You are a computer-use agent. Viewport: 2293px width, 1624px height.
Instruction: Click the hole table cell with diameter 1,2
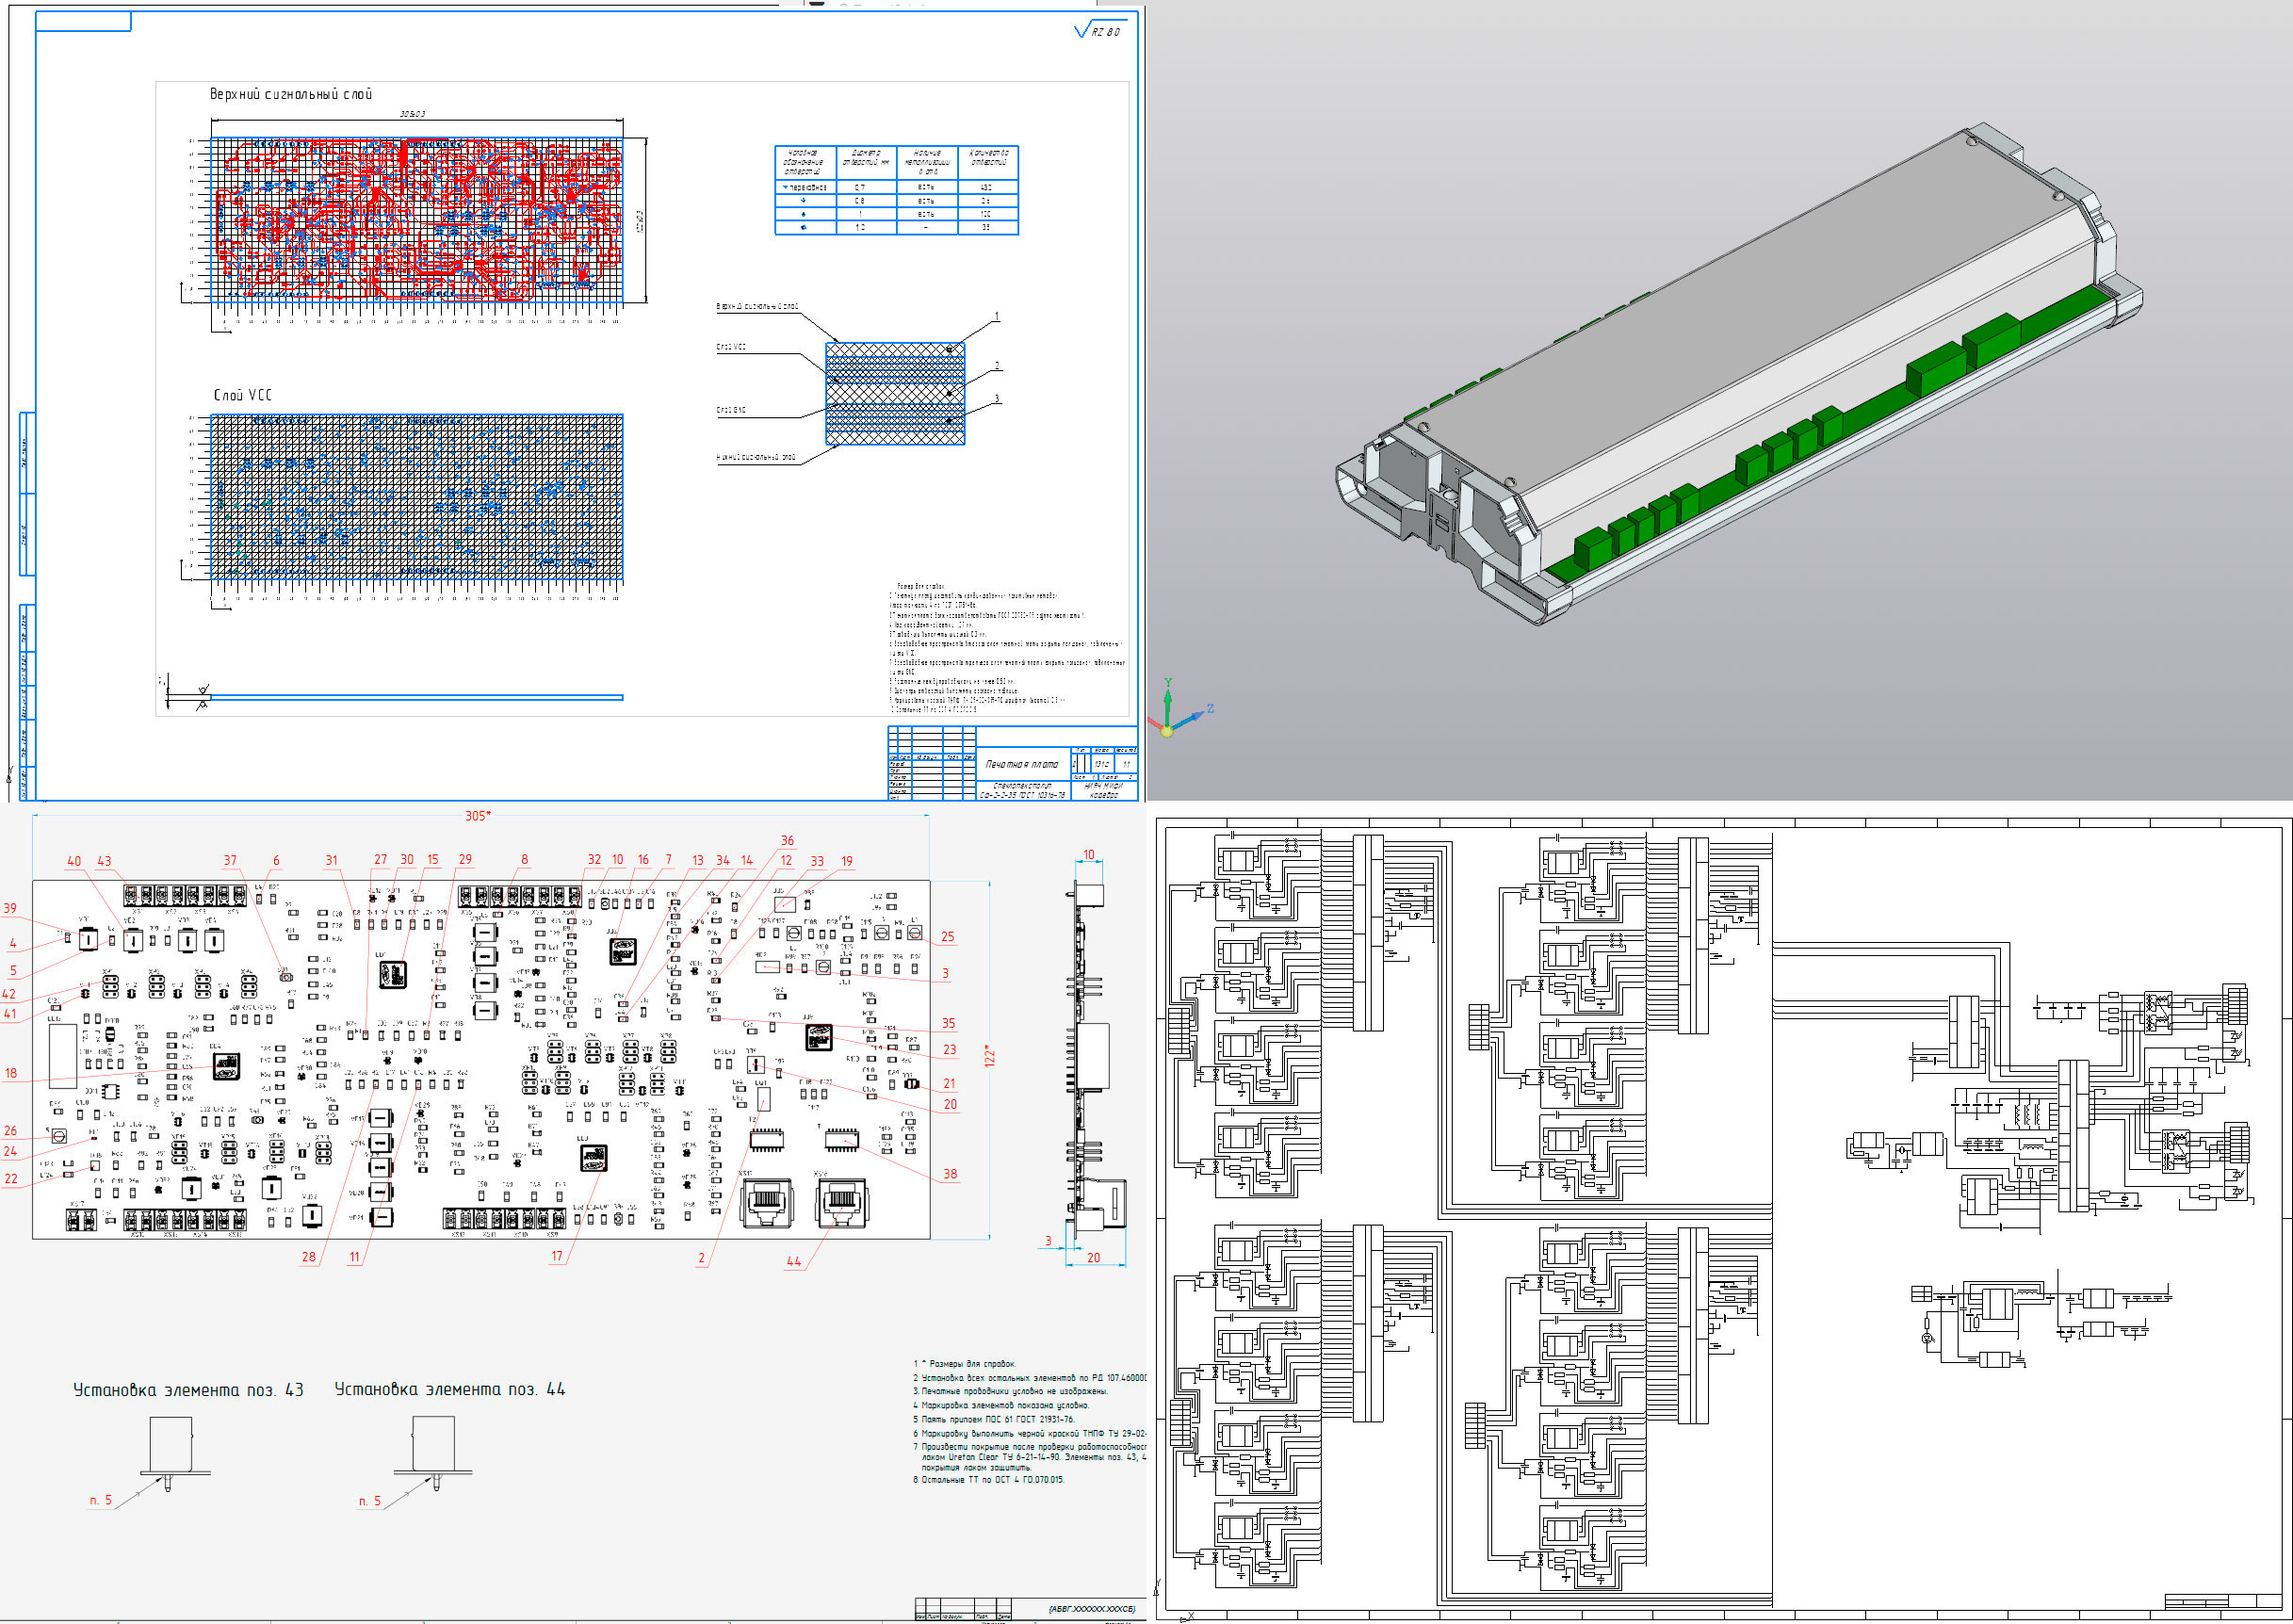click(860, 227)
